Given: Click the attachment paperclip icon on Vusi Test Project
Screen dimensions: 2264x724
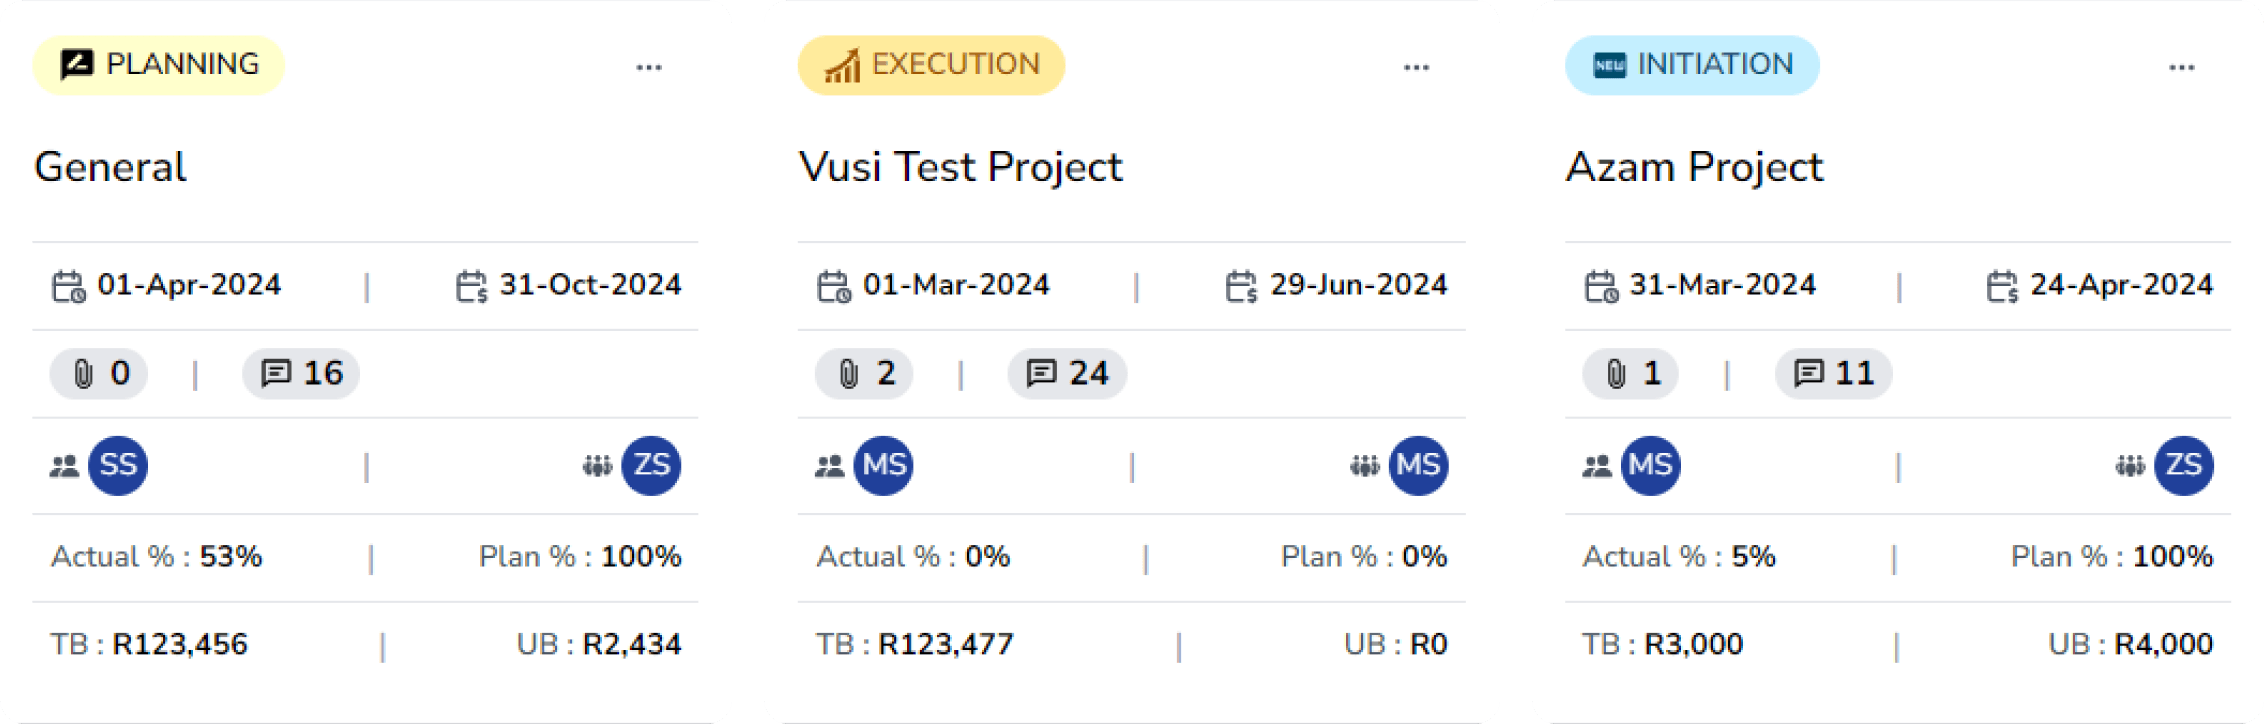Looking at the screenshot, I should (849, 373).
